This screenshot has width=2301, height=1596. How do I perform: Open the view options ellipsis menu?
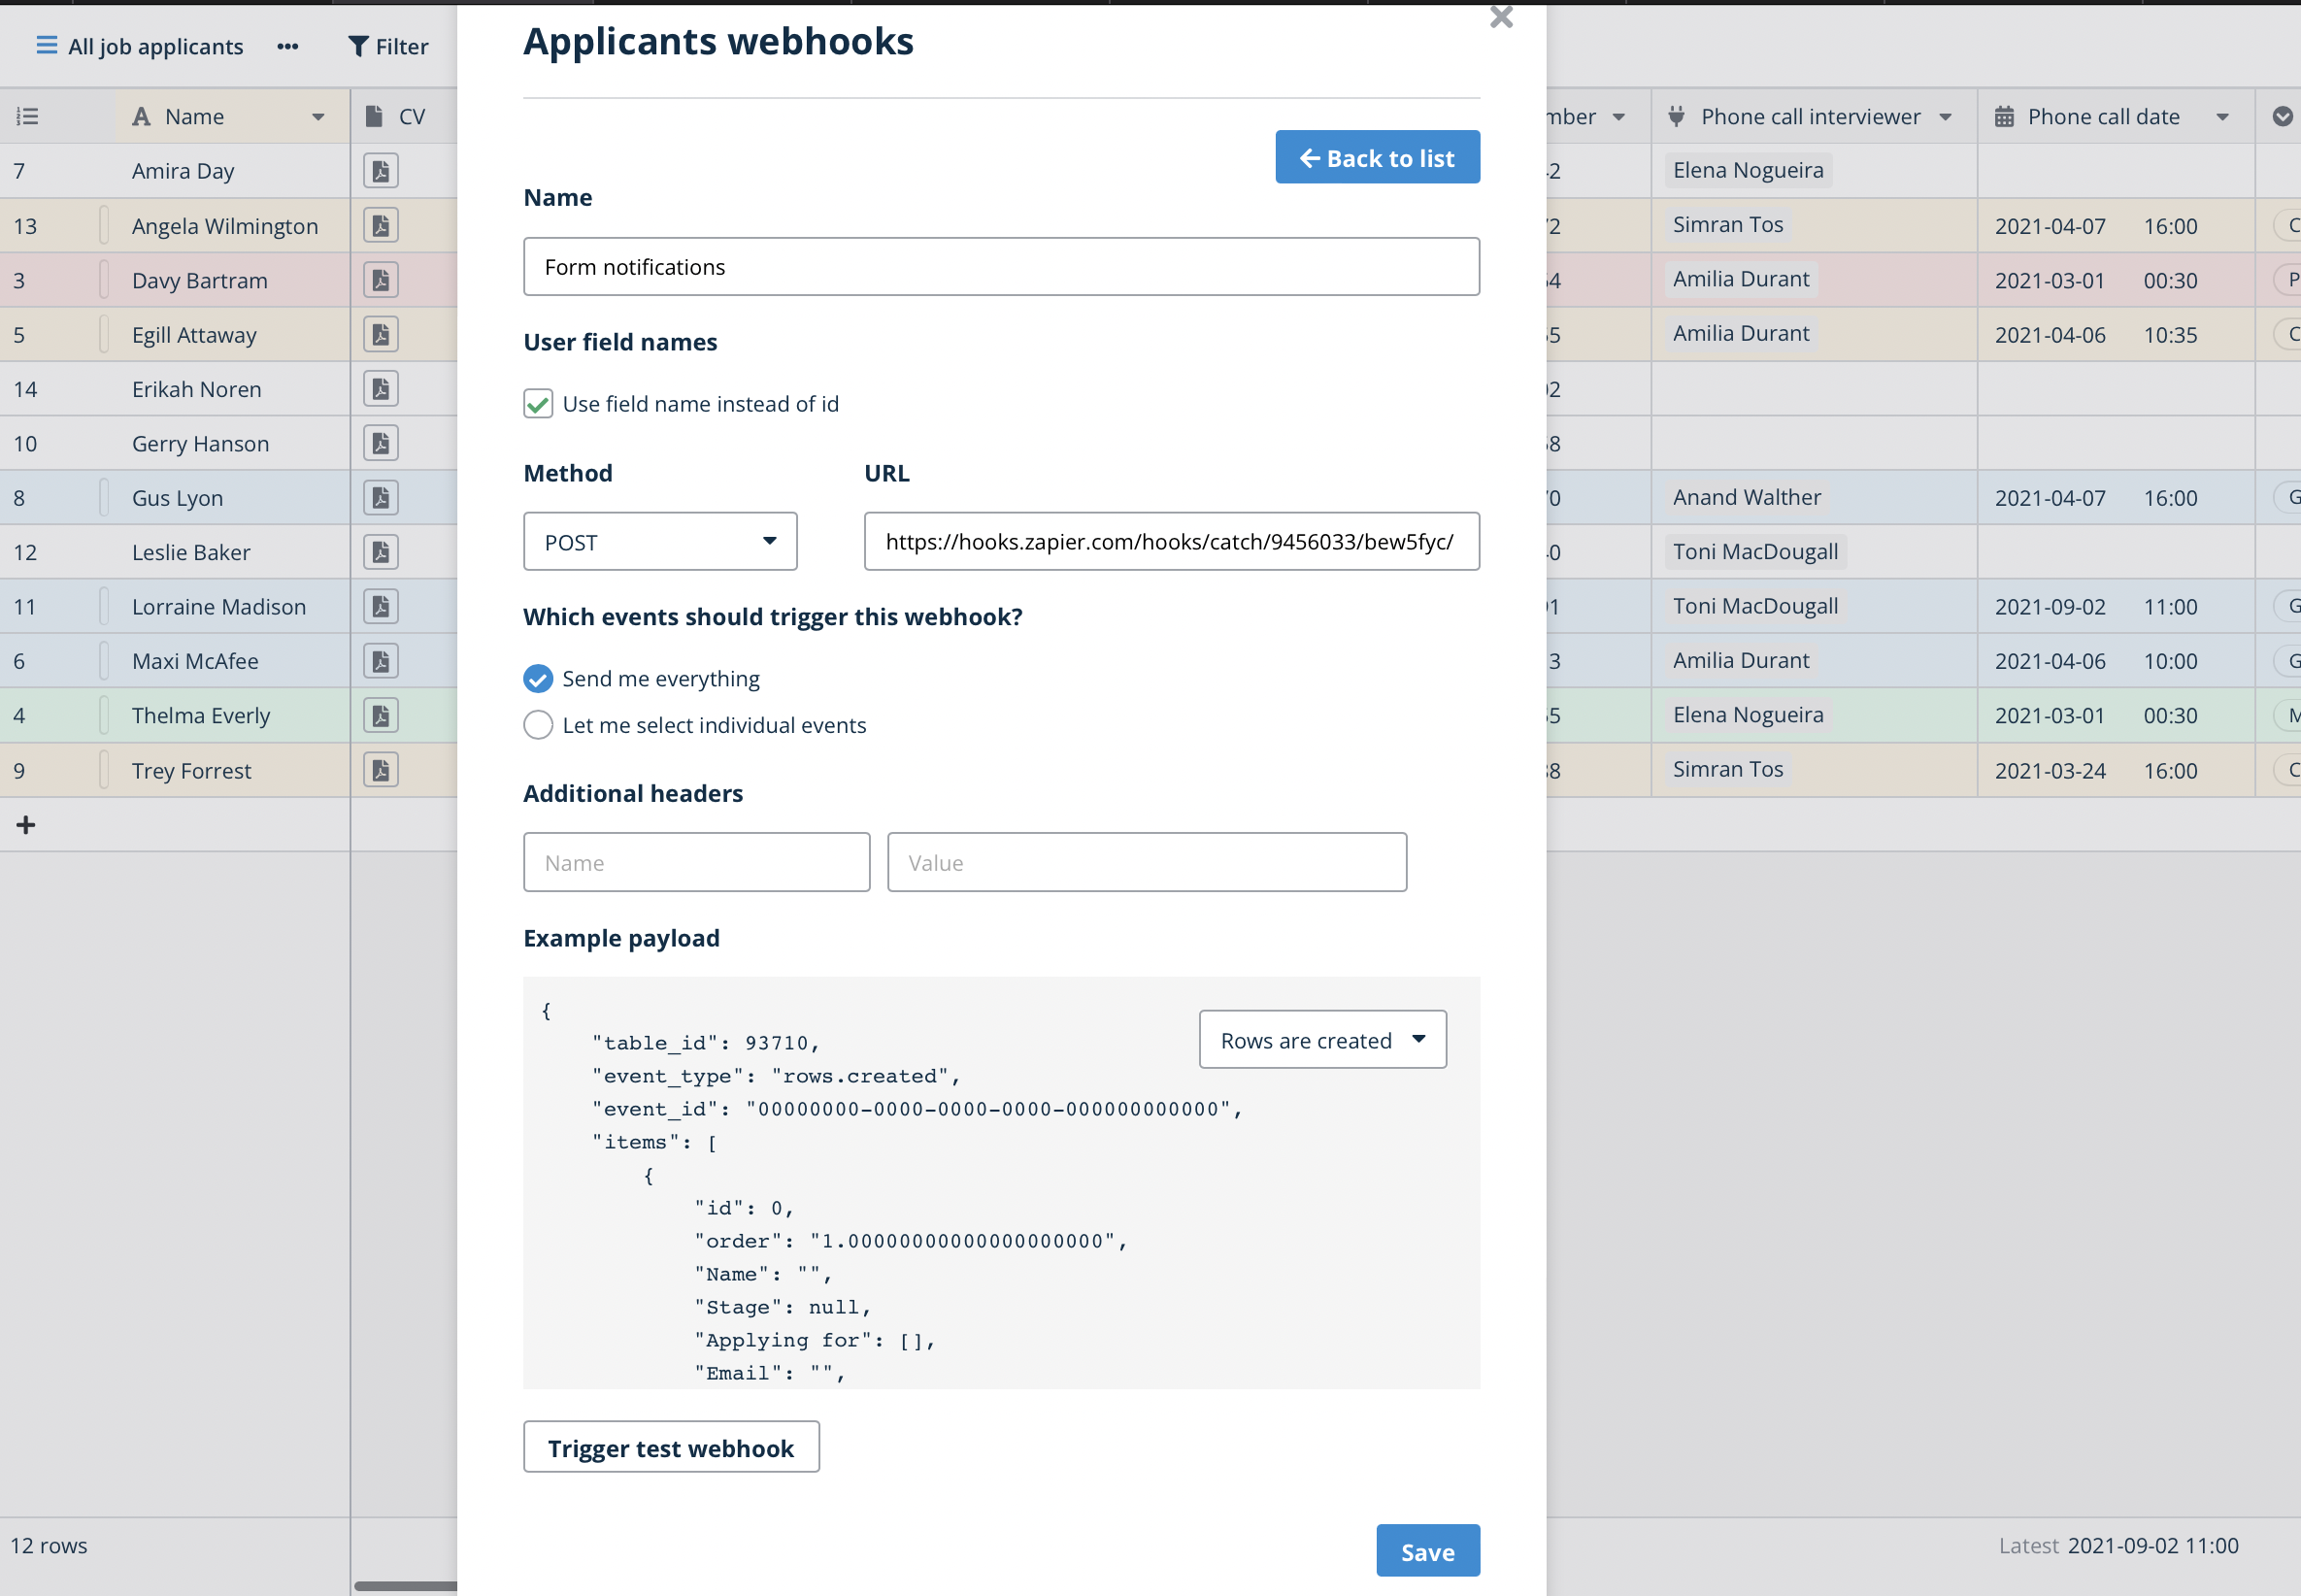click(288, 46)
